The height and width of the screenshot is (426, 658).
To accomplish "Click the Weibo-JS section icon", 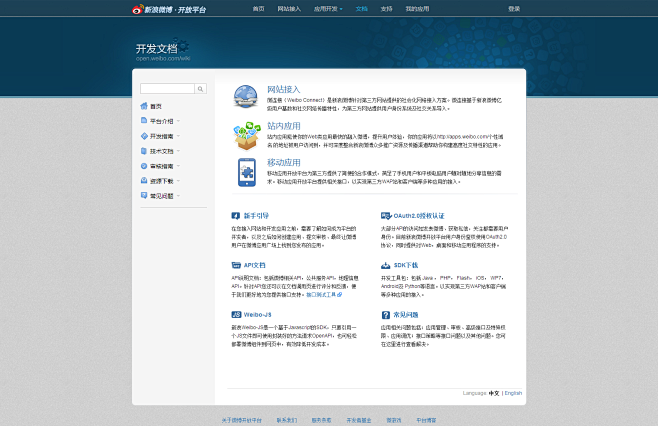I will (236, 313).
